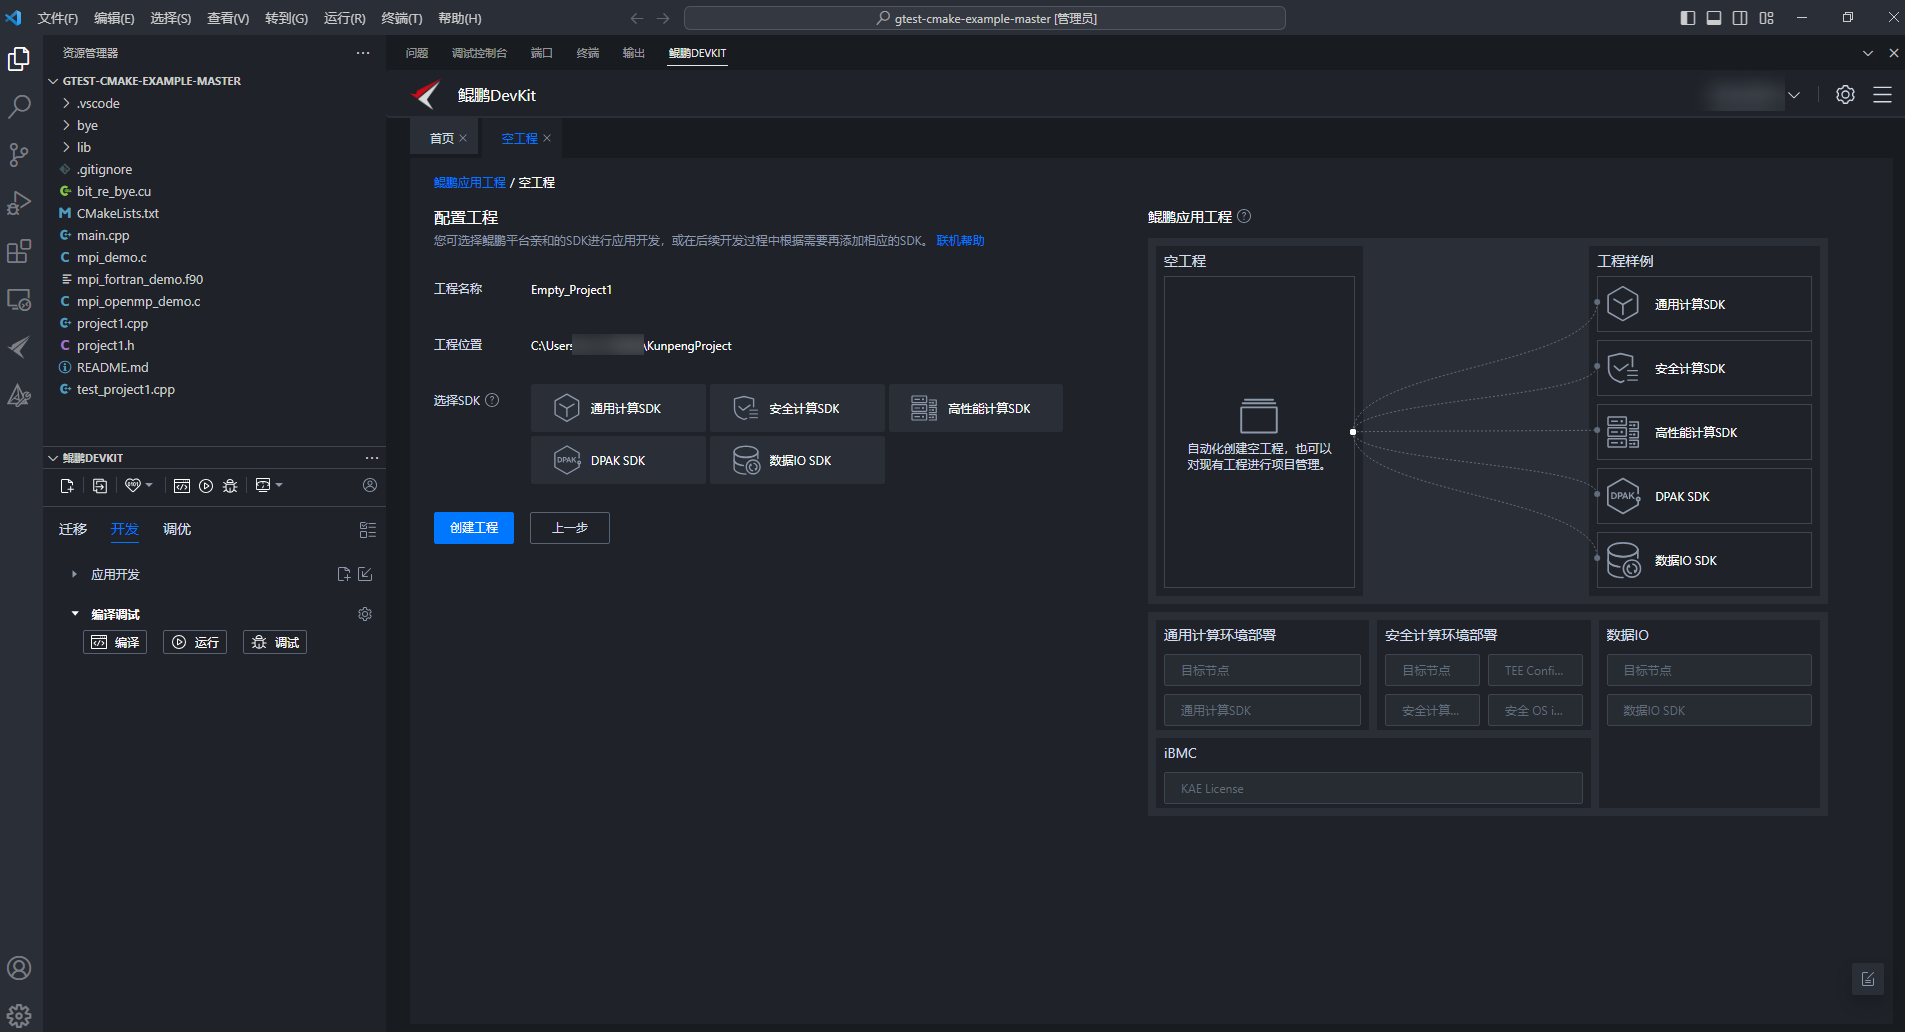
Task: Toggle the 高性能计算SDK option
Action: coord(976,408)
